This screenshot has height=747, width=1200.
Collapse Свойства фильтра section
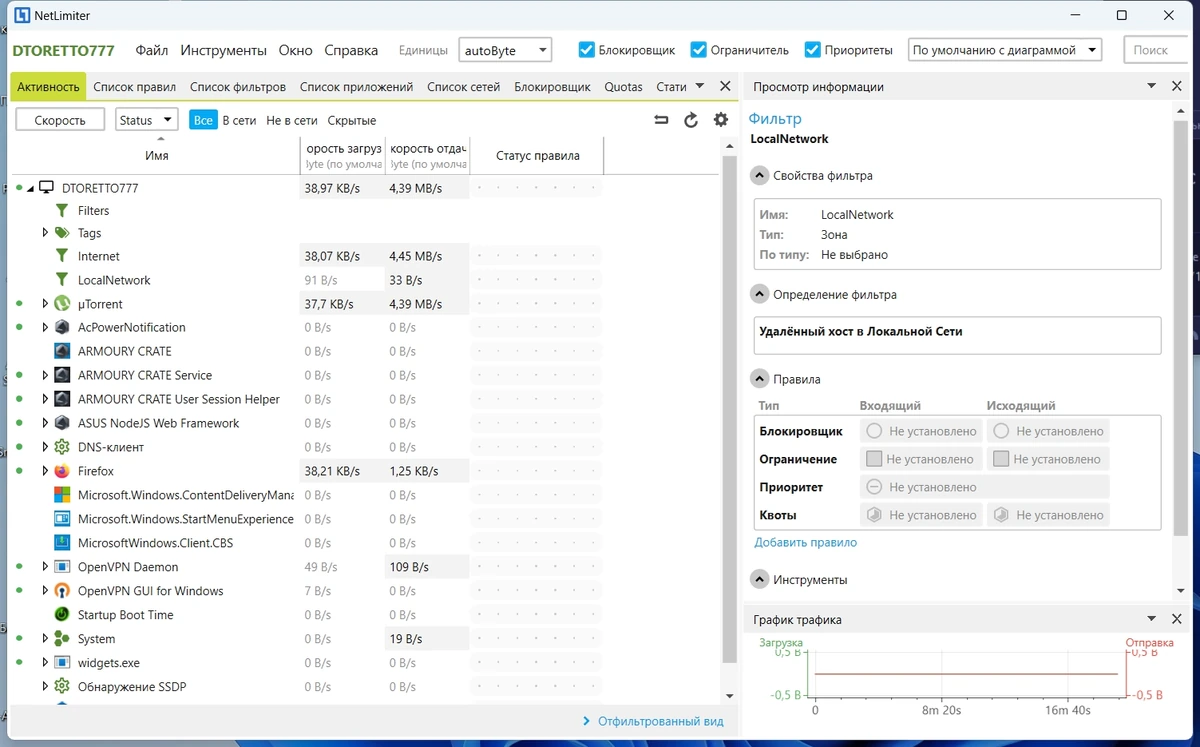[x=759, y=175]
